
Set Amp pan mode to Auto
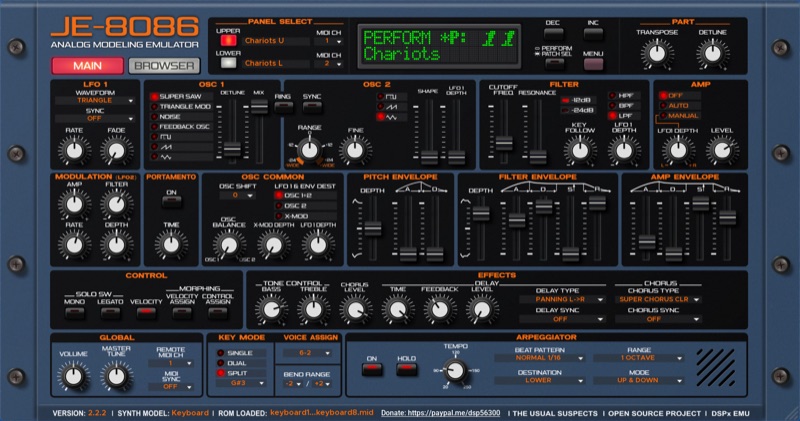click(679, 106)
